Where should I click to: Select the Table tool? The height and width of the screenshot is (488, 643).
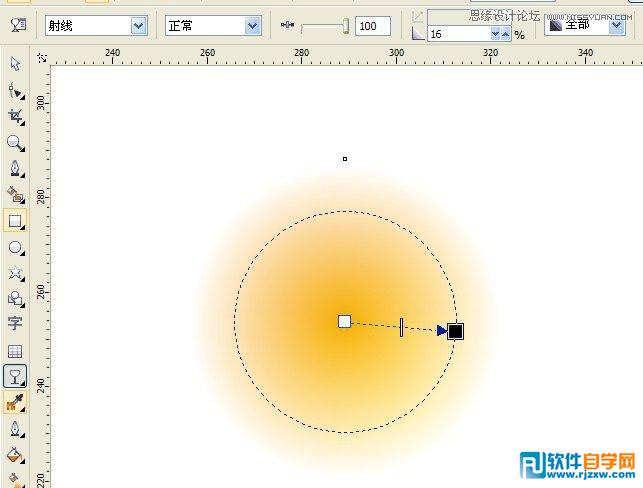coord(15,351)
